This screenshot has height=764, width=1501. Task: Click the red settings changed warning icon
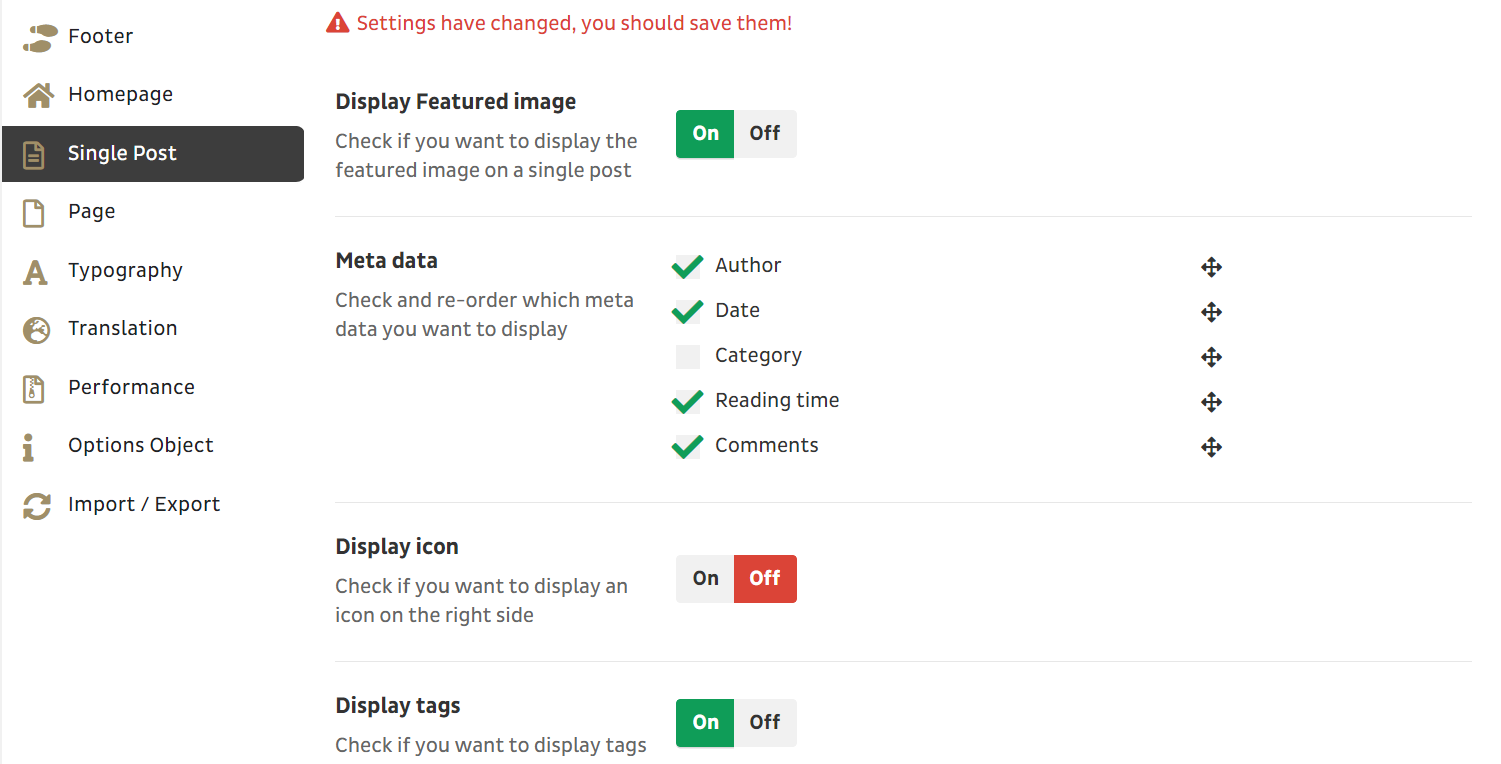[x=338, y=23]
